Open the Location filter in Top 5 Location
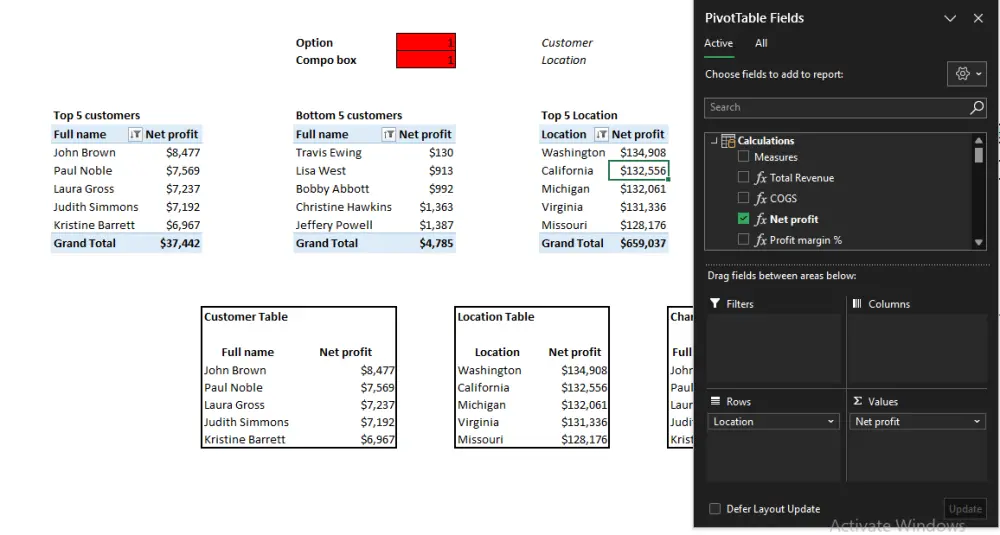This screenshot has width=1000, height=535. coord(601,135)
